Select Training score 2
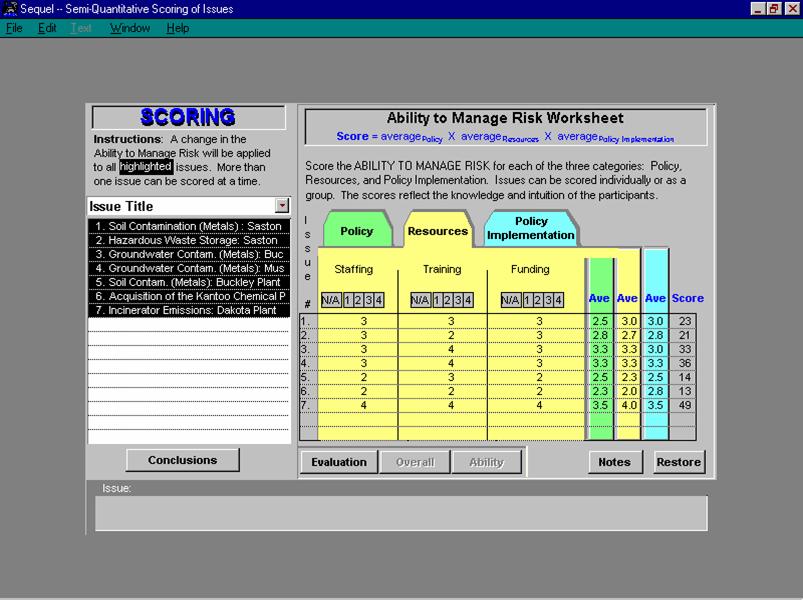 [447, 300]
